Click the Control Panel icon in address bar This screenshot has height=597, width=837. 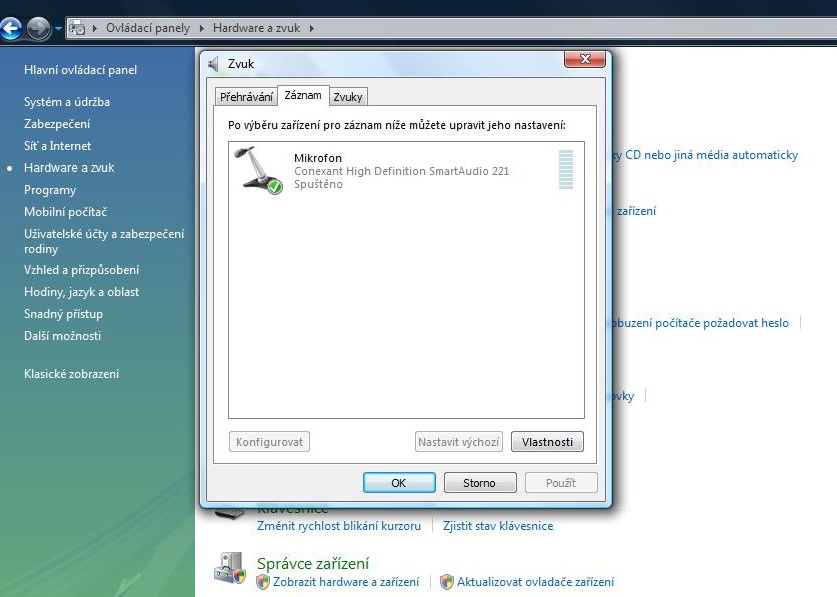(78, 28)
